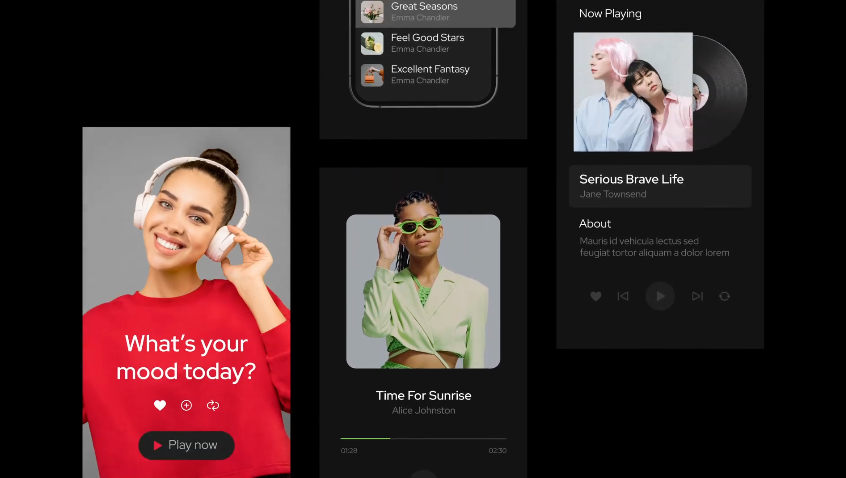Click the total duration 02:30

[x=497, y=450]
